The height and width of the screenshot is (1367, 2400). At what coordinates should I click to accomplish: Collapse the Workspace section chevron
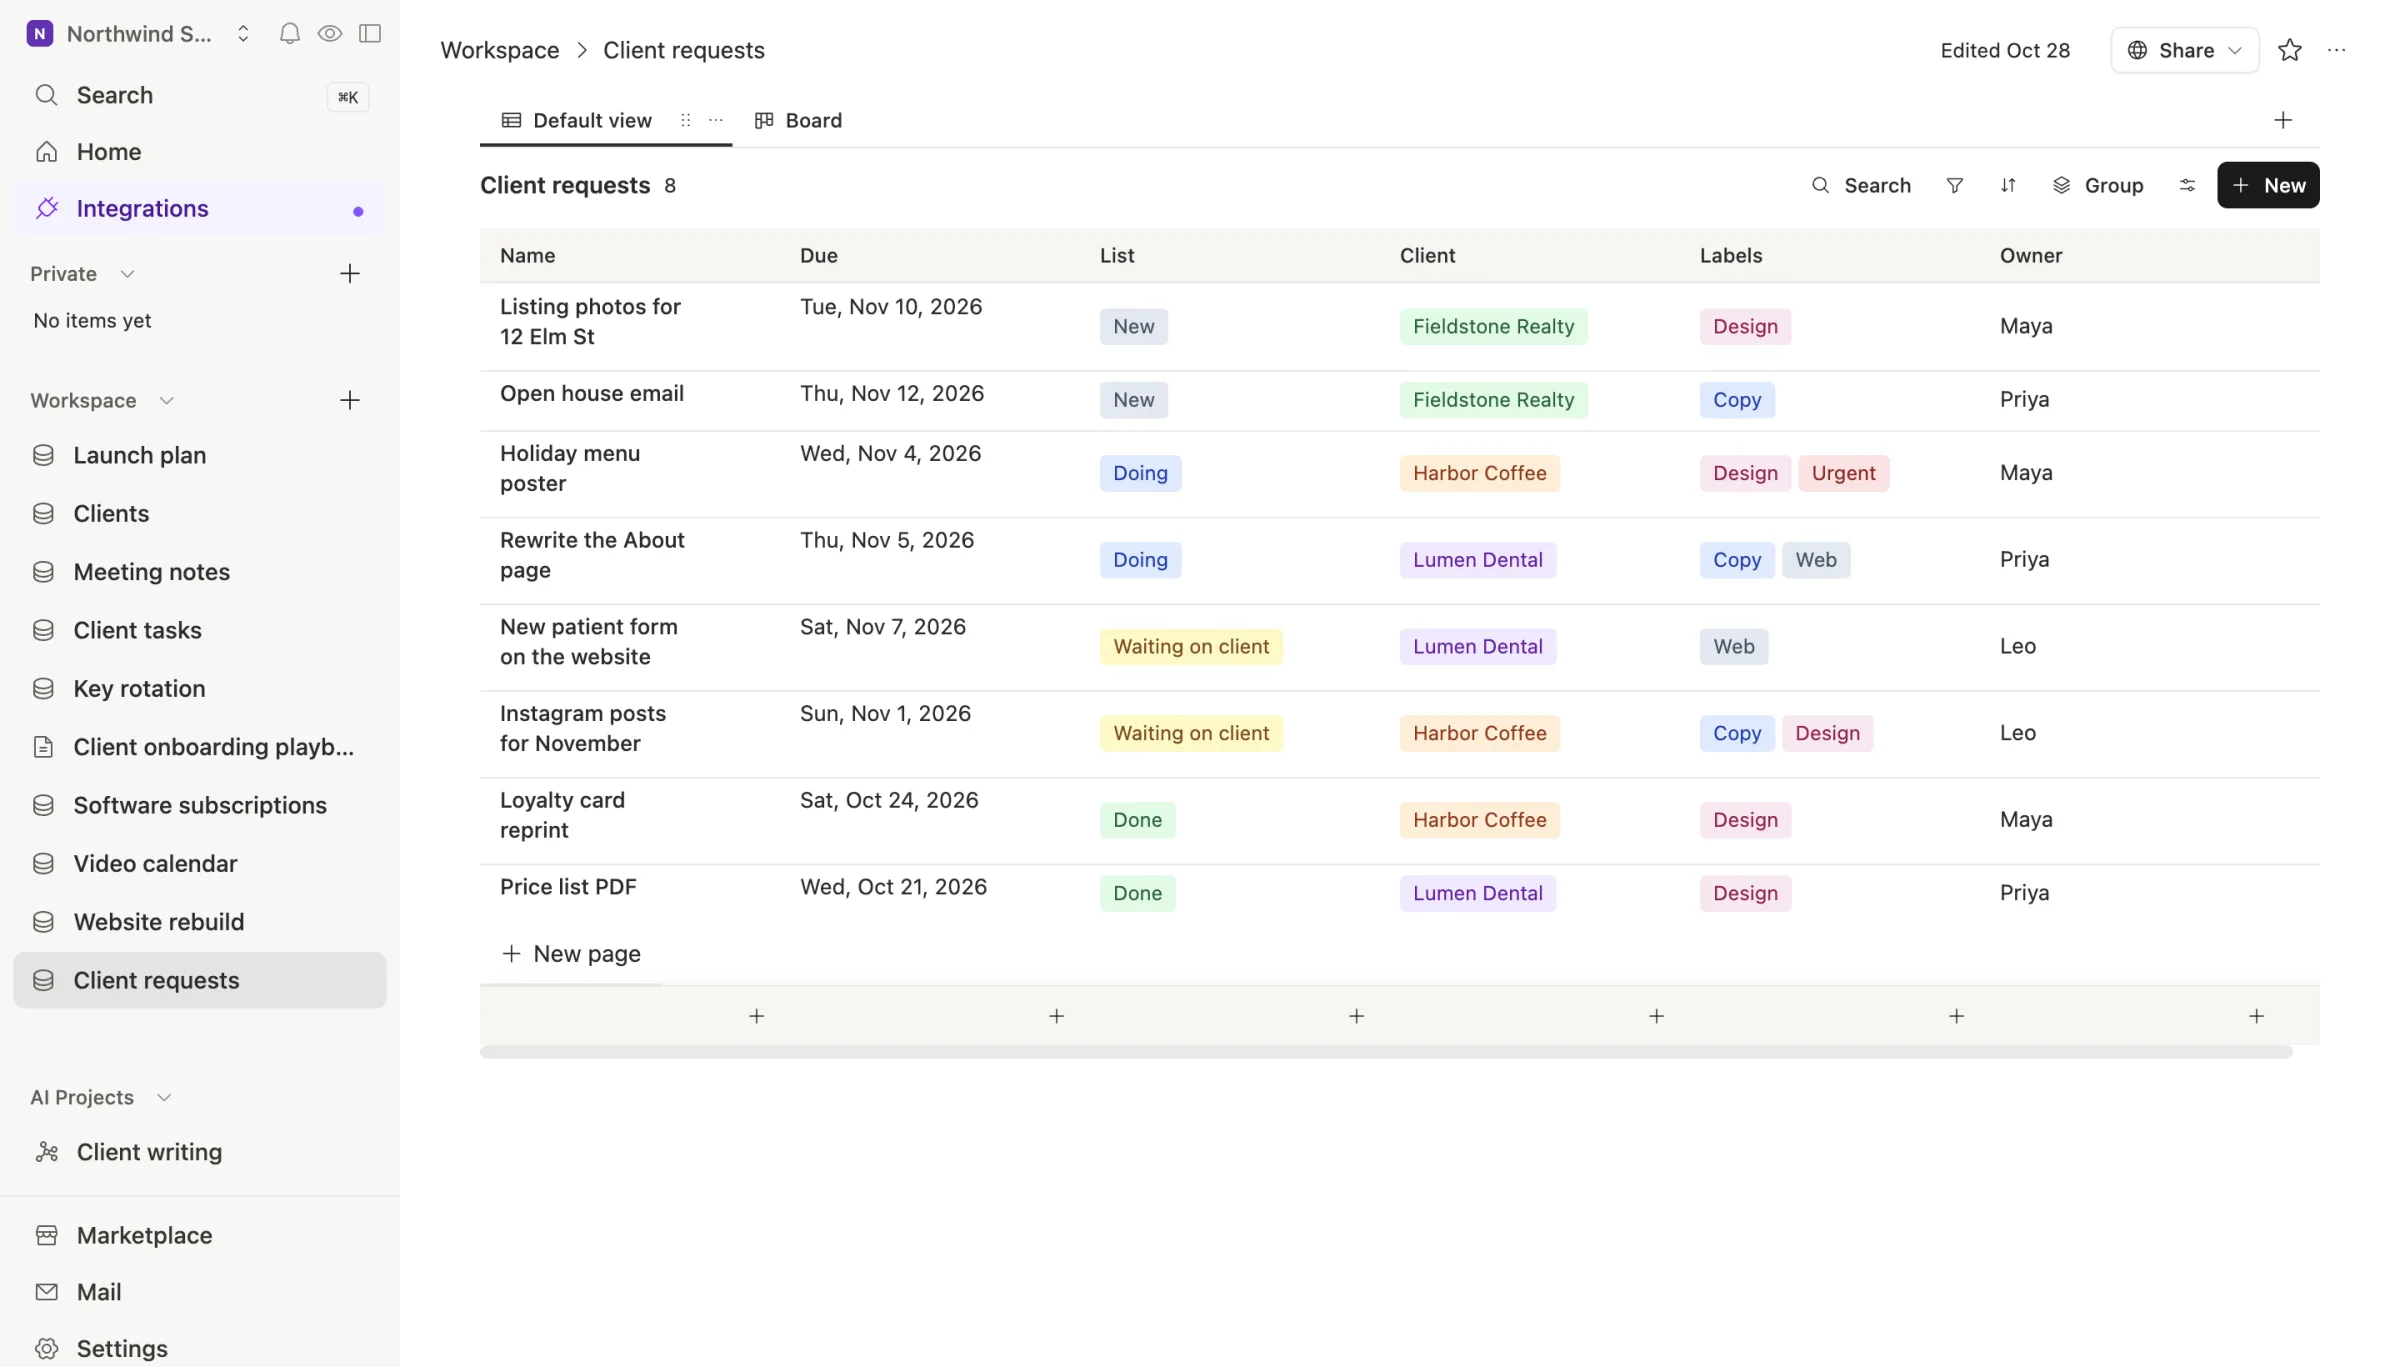tap(166, 401)
